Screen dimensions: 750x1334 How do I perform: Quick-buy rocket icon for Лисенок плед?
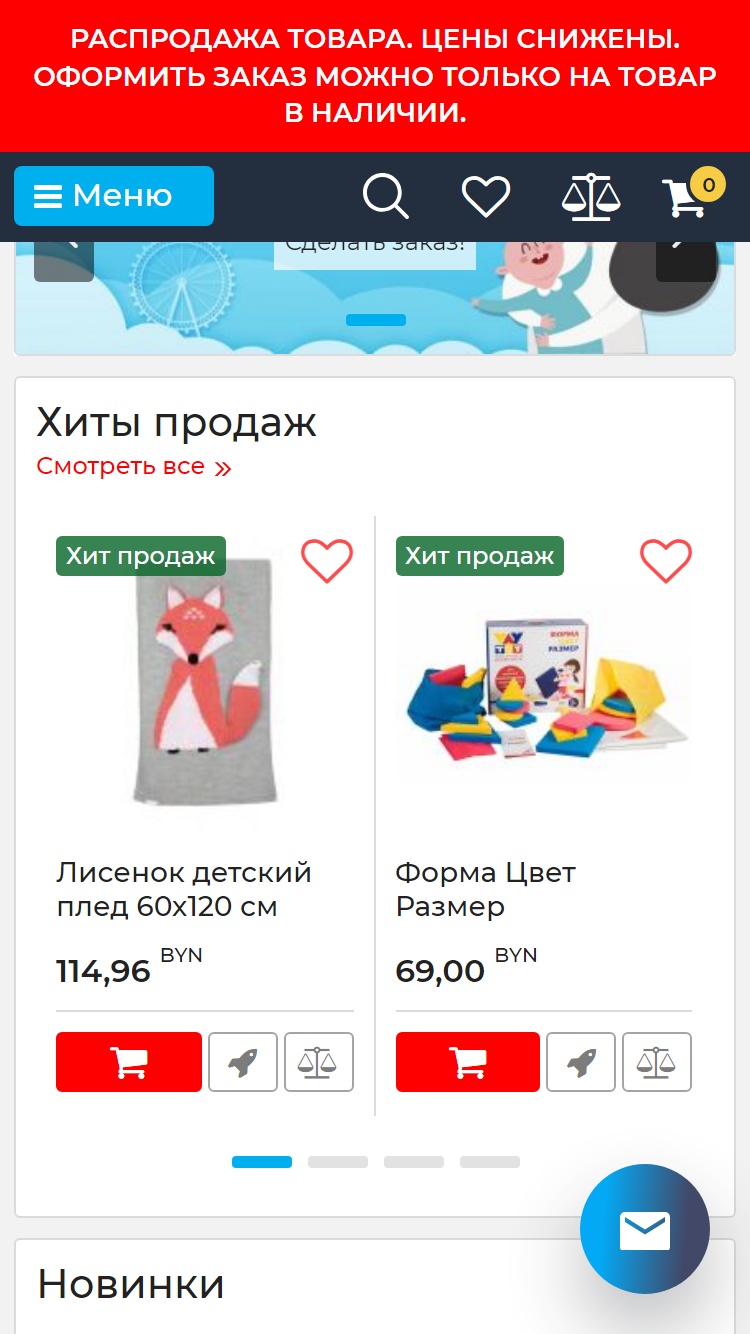(243, 1062)
